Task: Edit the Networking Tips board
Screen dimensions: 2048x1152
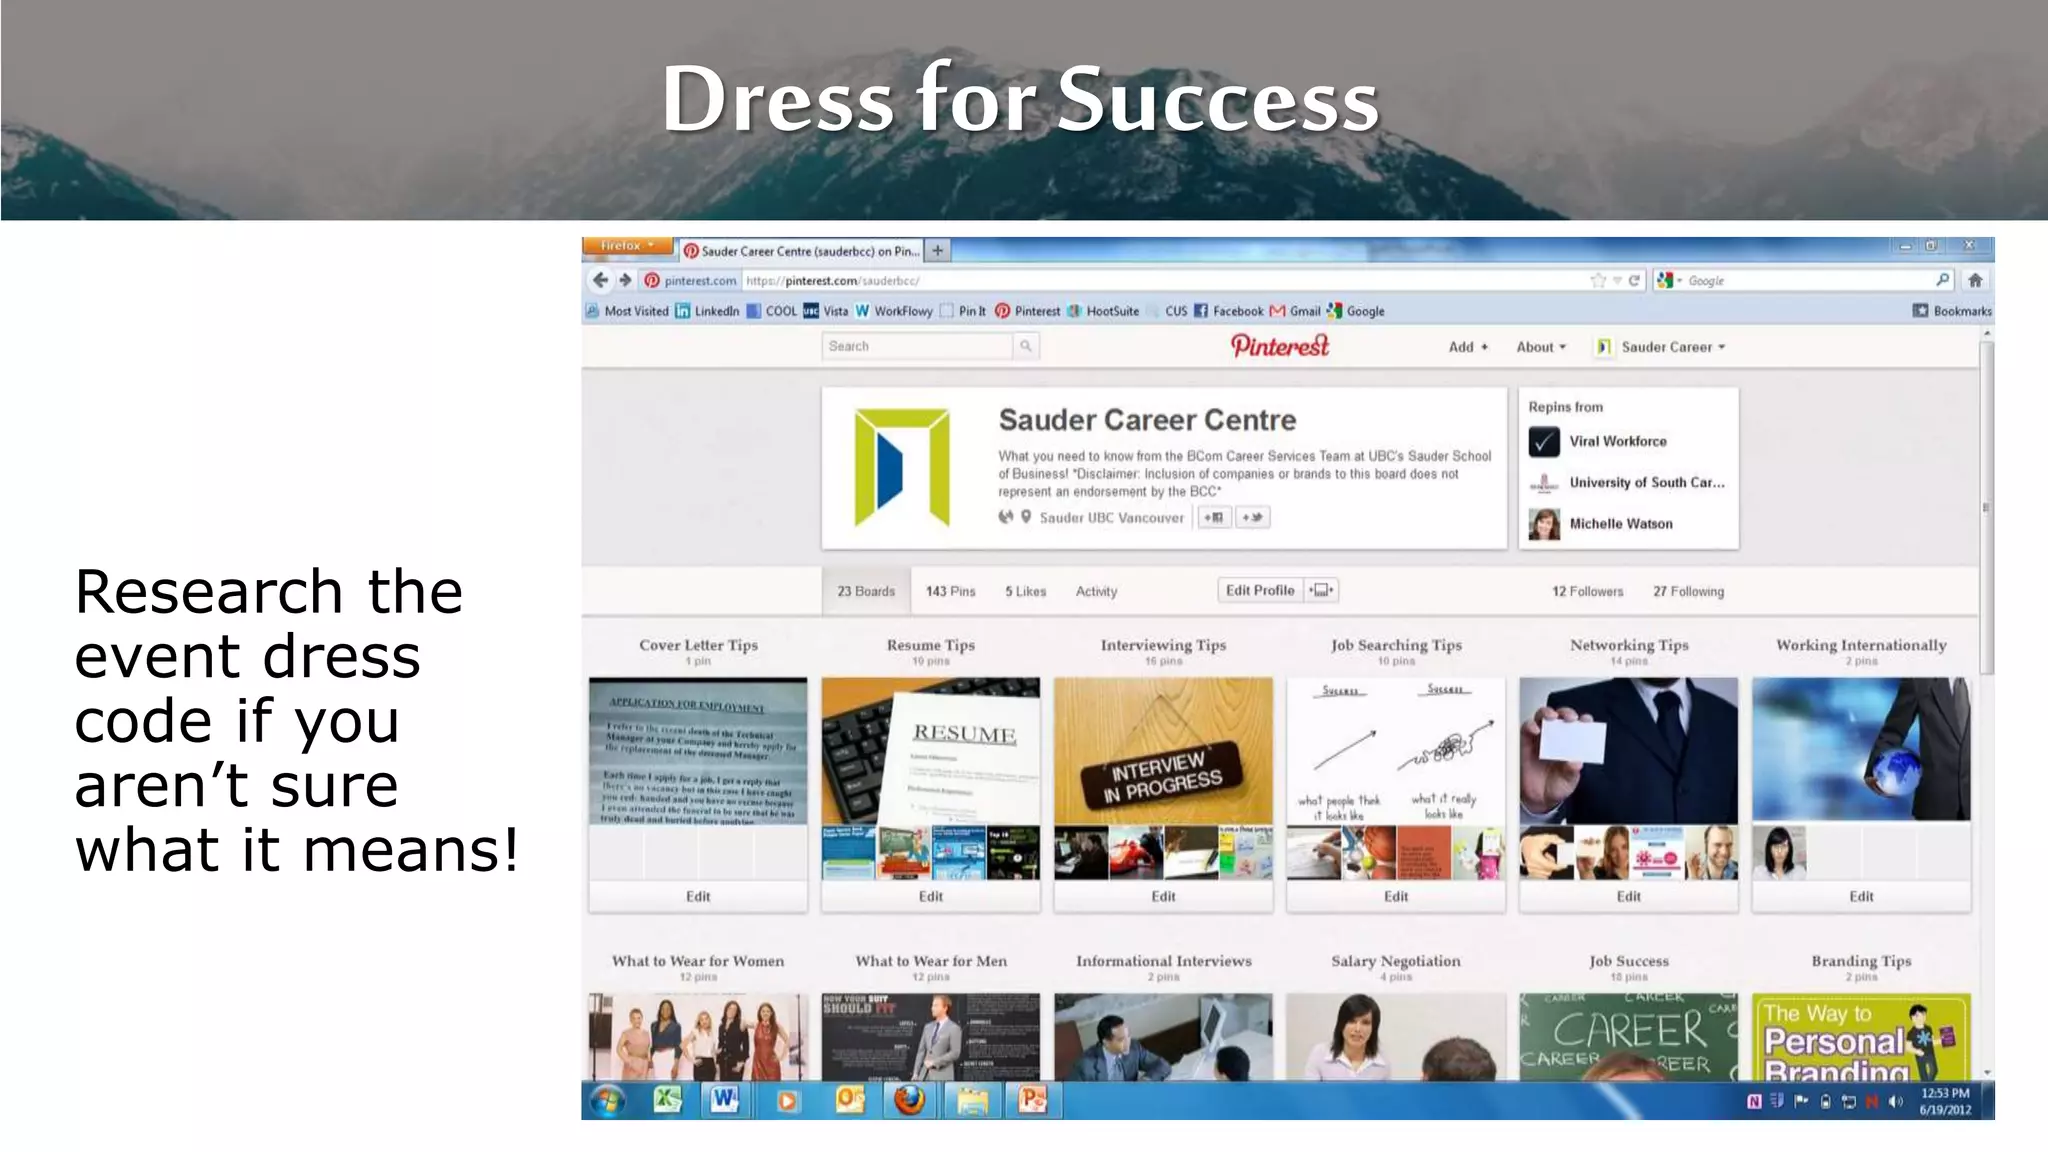Action: coord(1629,896)
